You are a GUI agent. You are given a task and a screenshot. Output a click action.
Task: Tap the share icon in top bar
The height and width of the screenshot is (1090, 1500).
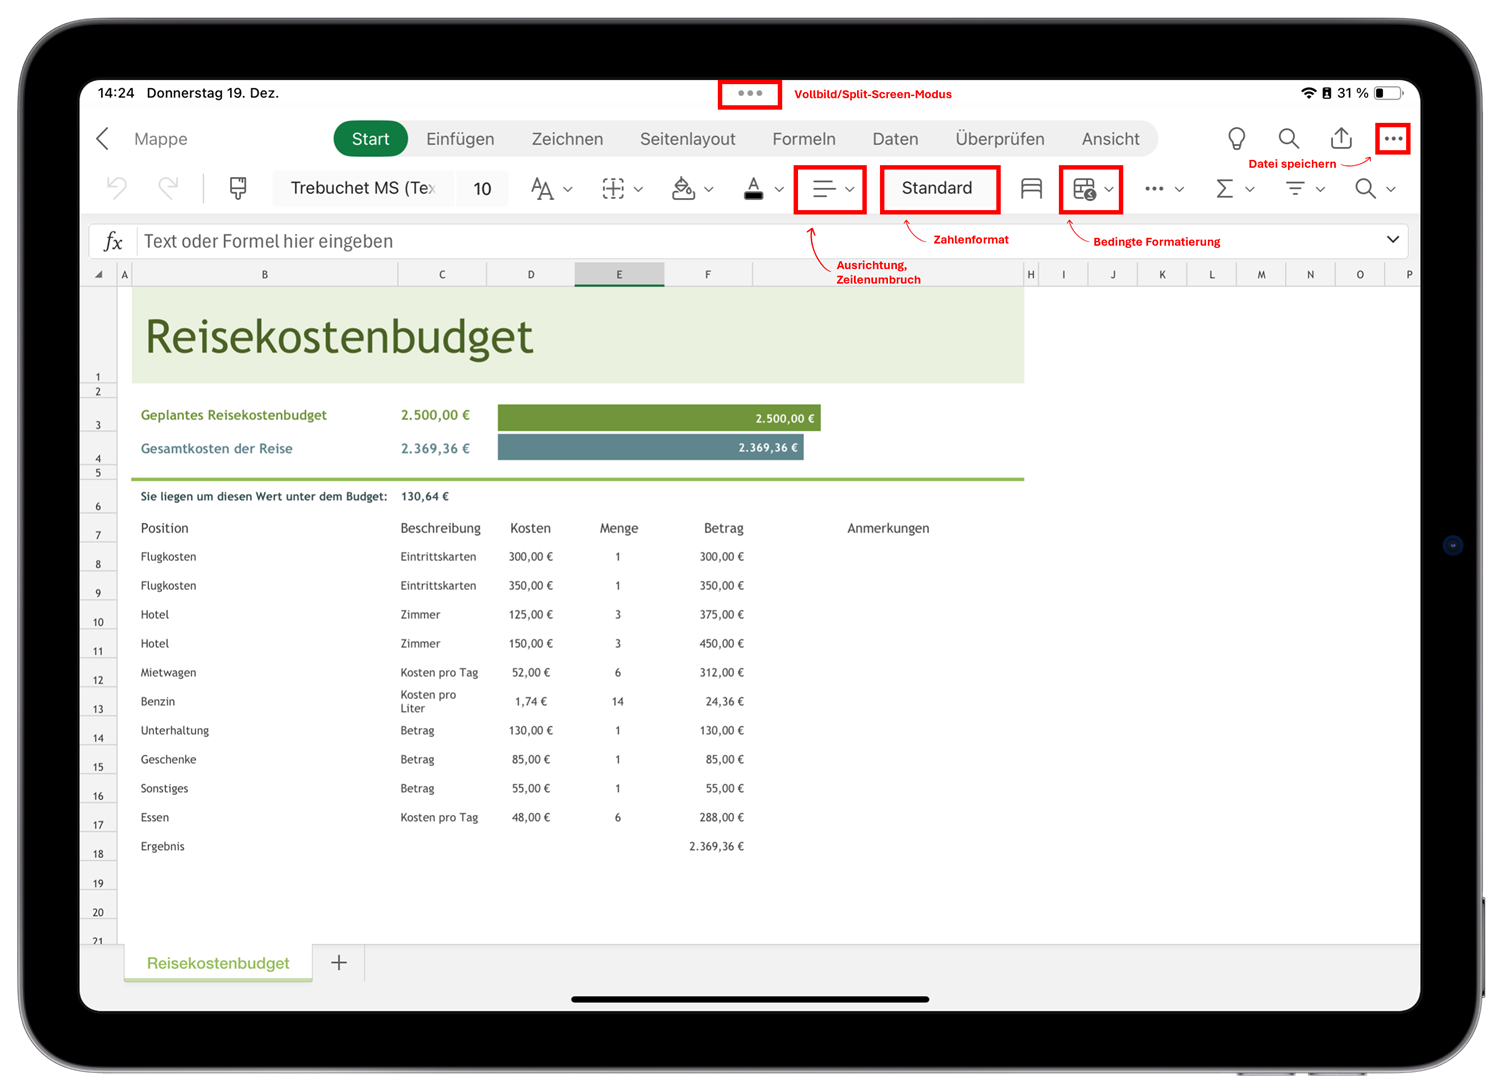1341,139
